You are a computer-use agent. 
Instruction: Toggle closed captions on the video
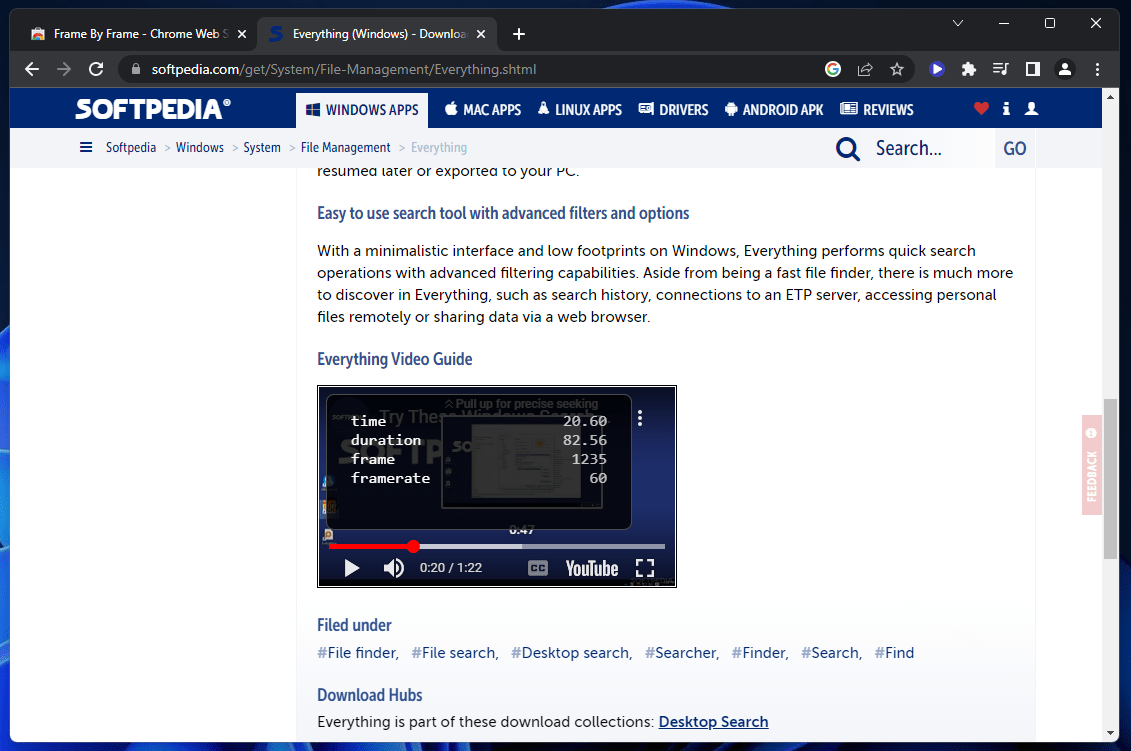click(x=538, y=568)
